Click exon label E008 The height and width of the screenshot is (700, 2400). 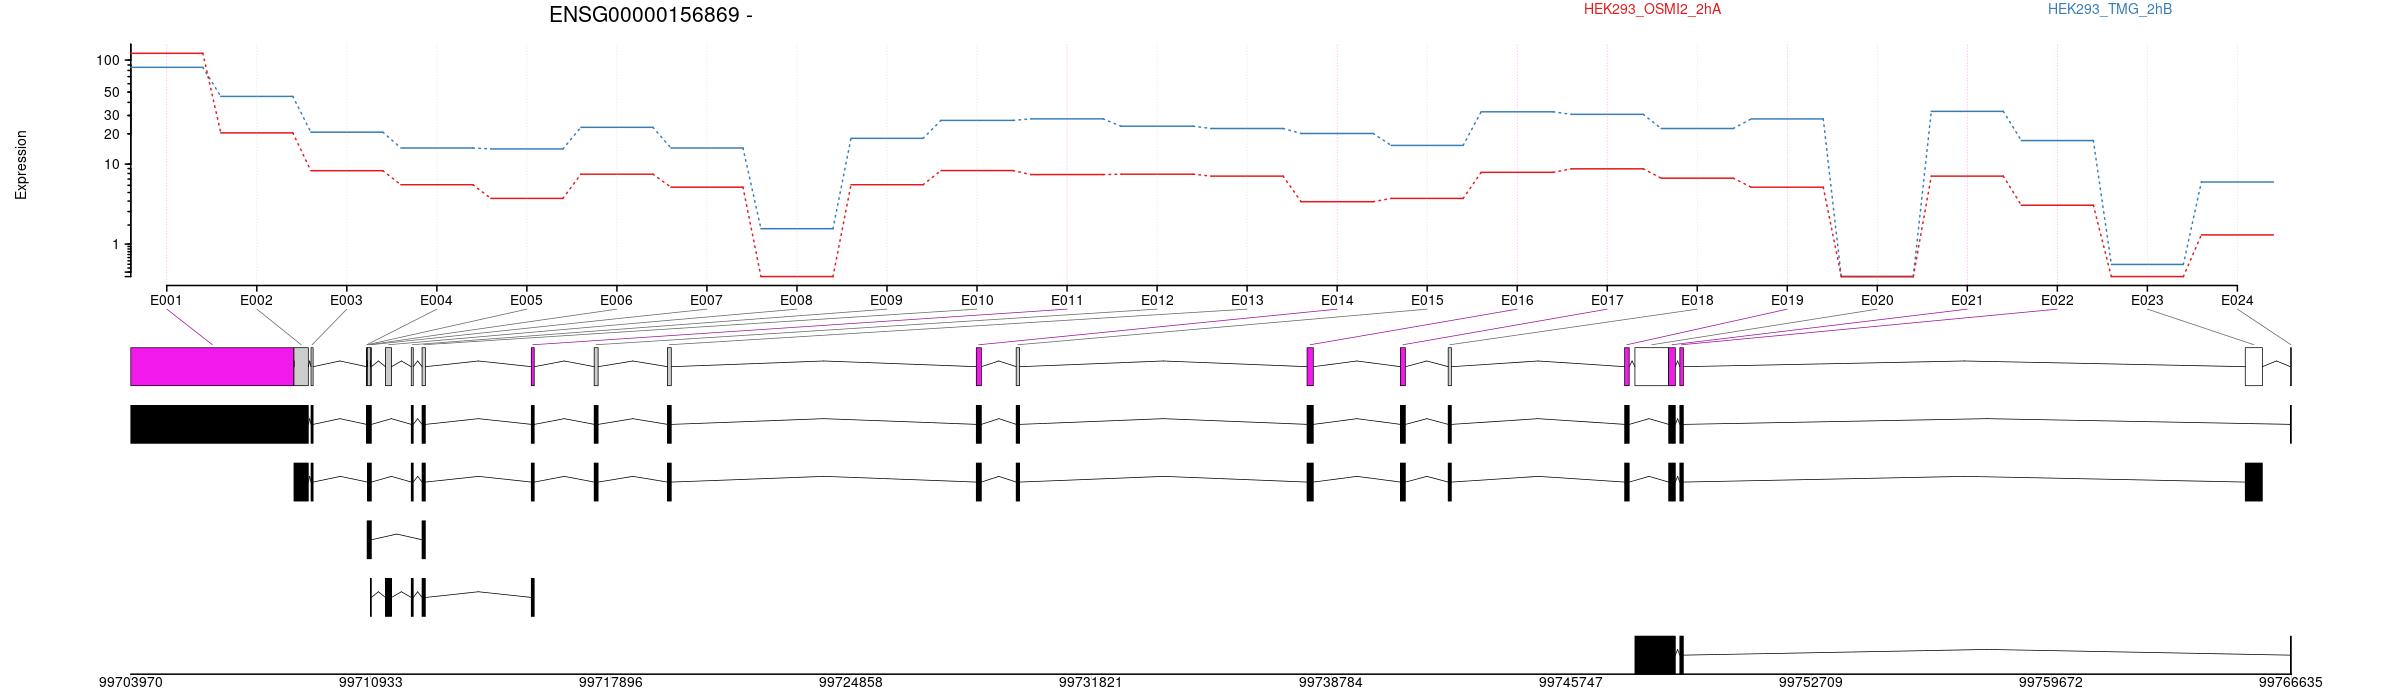[x=796, y=300]
